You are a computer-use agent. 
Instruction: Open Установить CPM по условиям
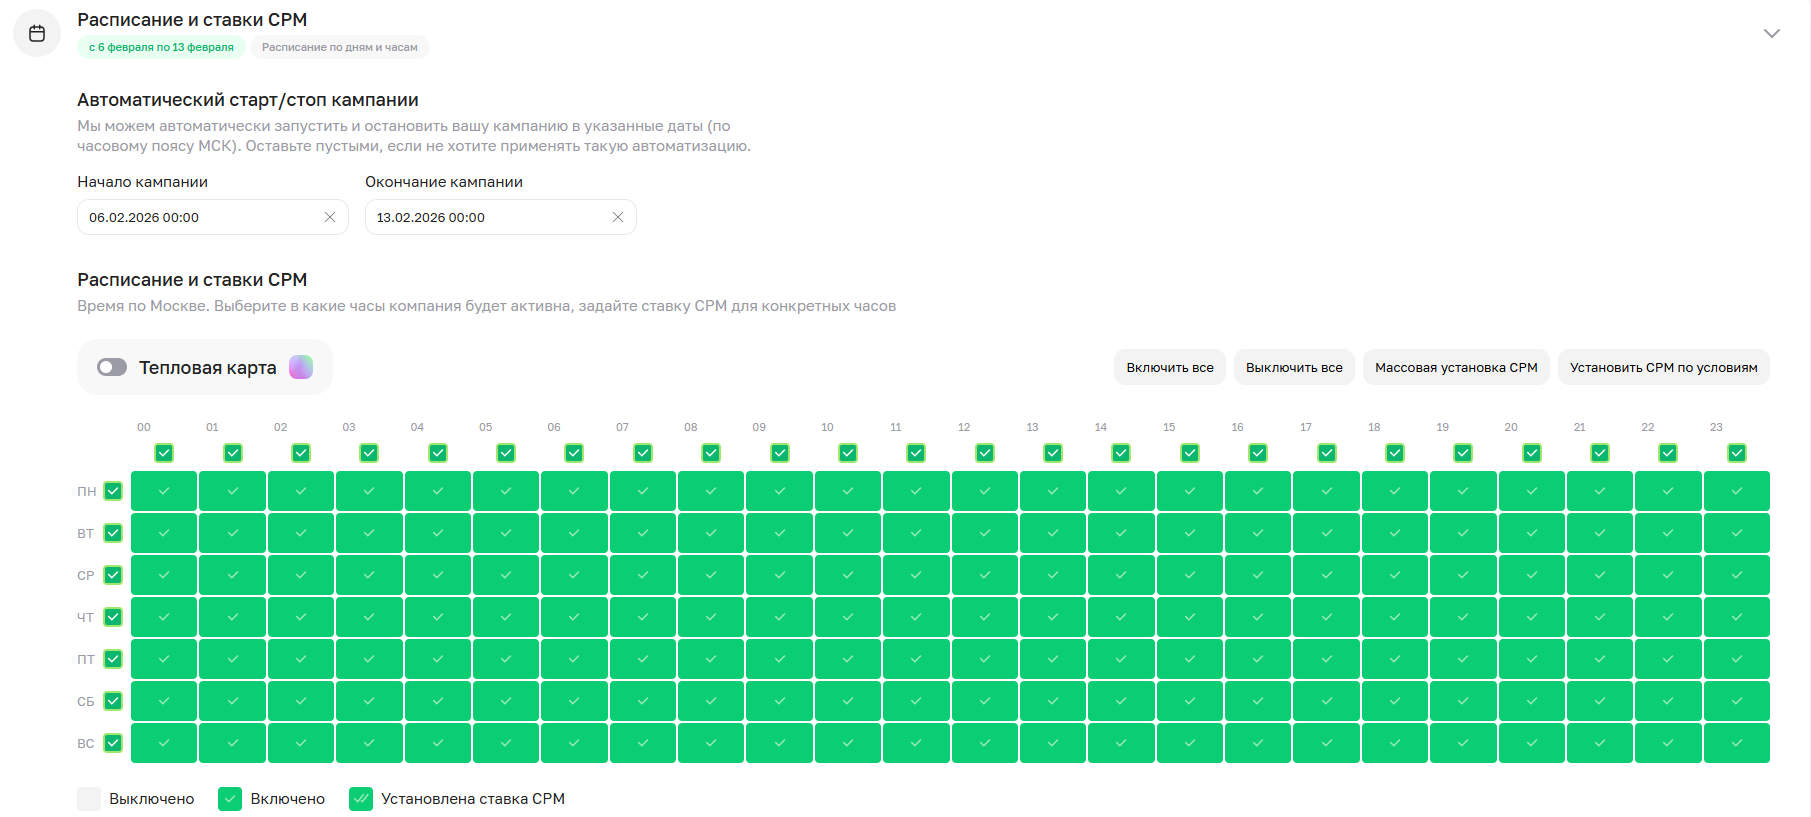tap(1663, 367)
